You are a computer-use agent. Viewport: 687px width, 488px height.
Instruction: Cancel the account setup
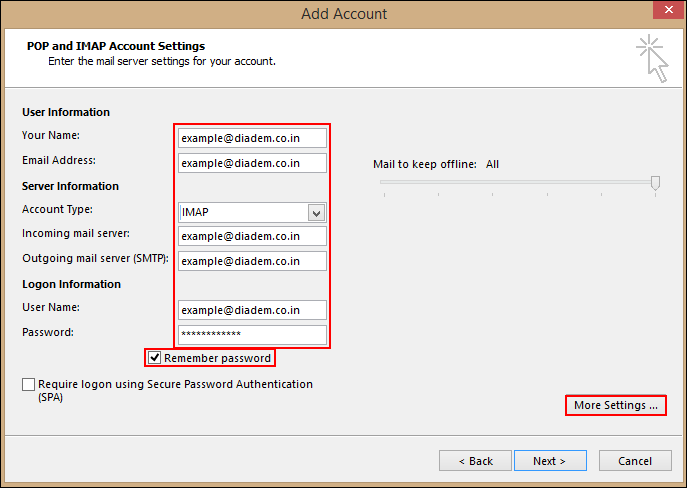635,461
